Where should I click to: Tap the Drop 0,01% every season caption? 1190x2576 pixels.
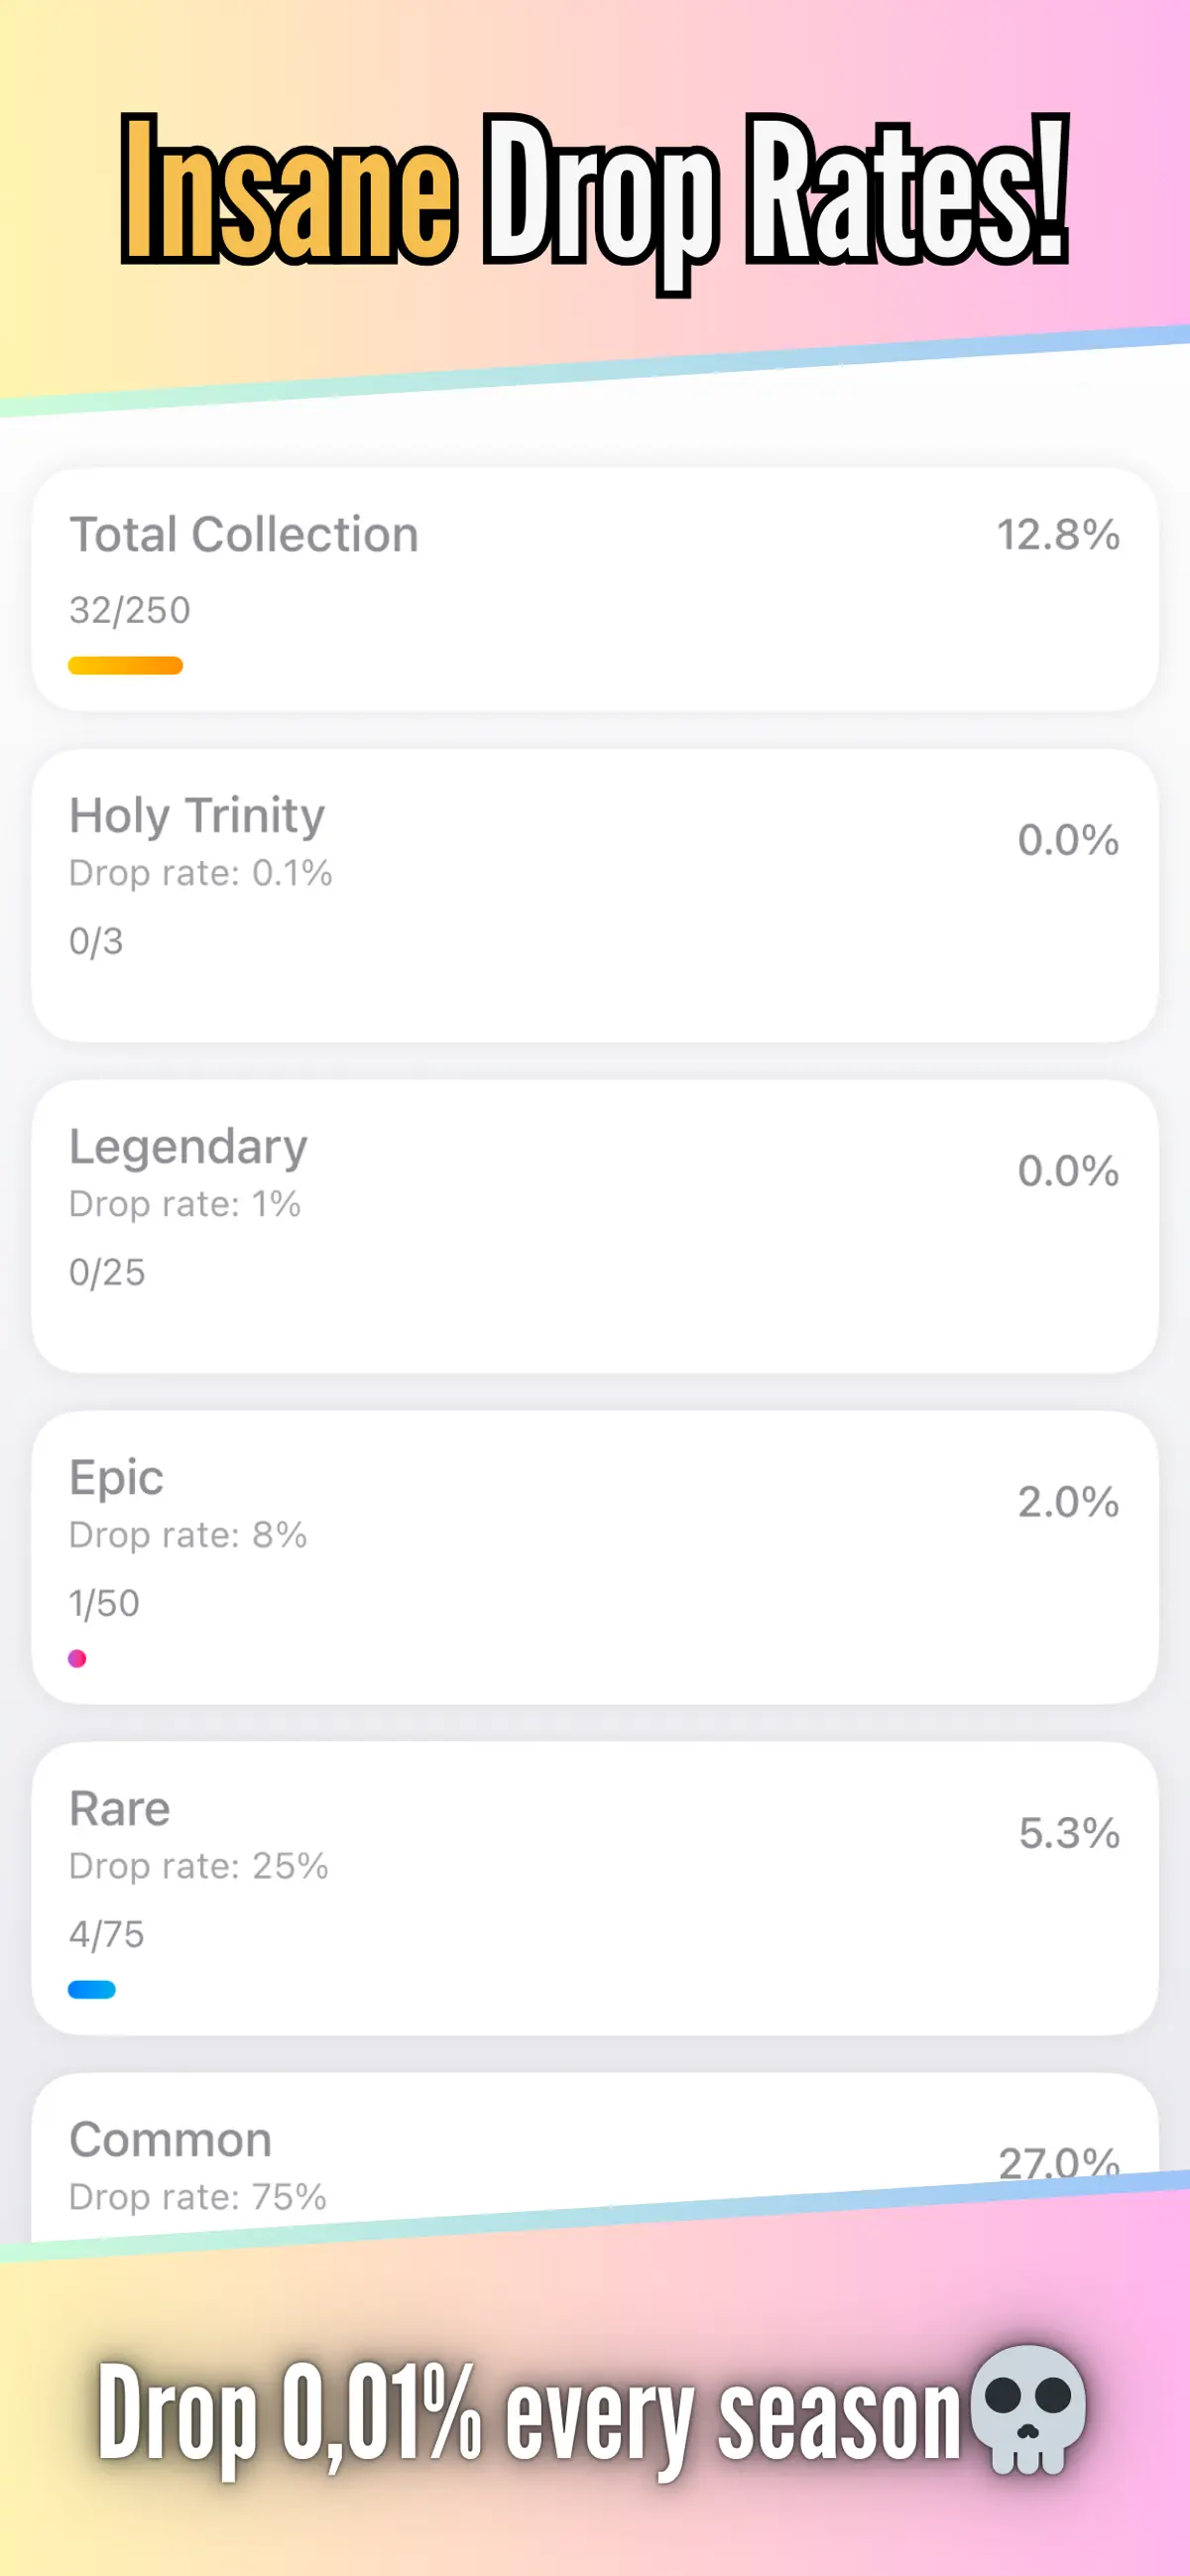tap(528, 2412)
